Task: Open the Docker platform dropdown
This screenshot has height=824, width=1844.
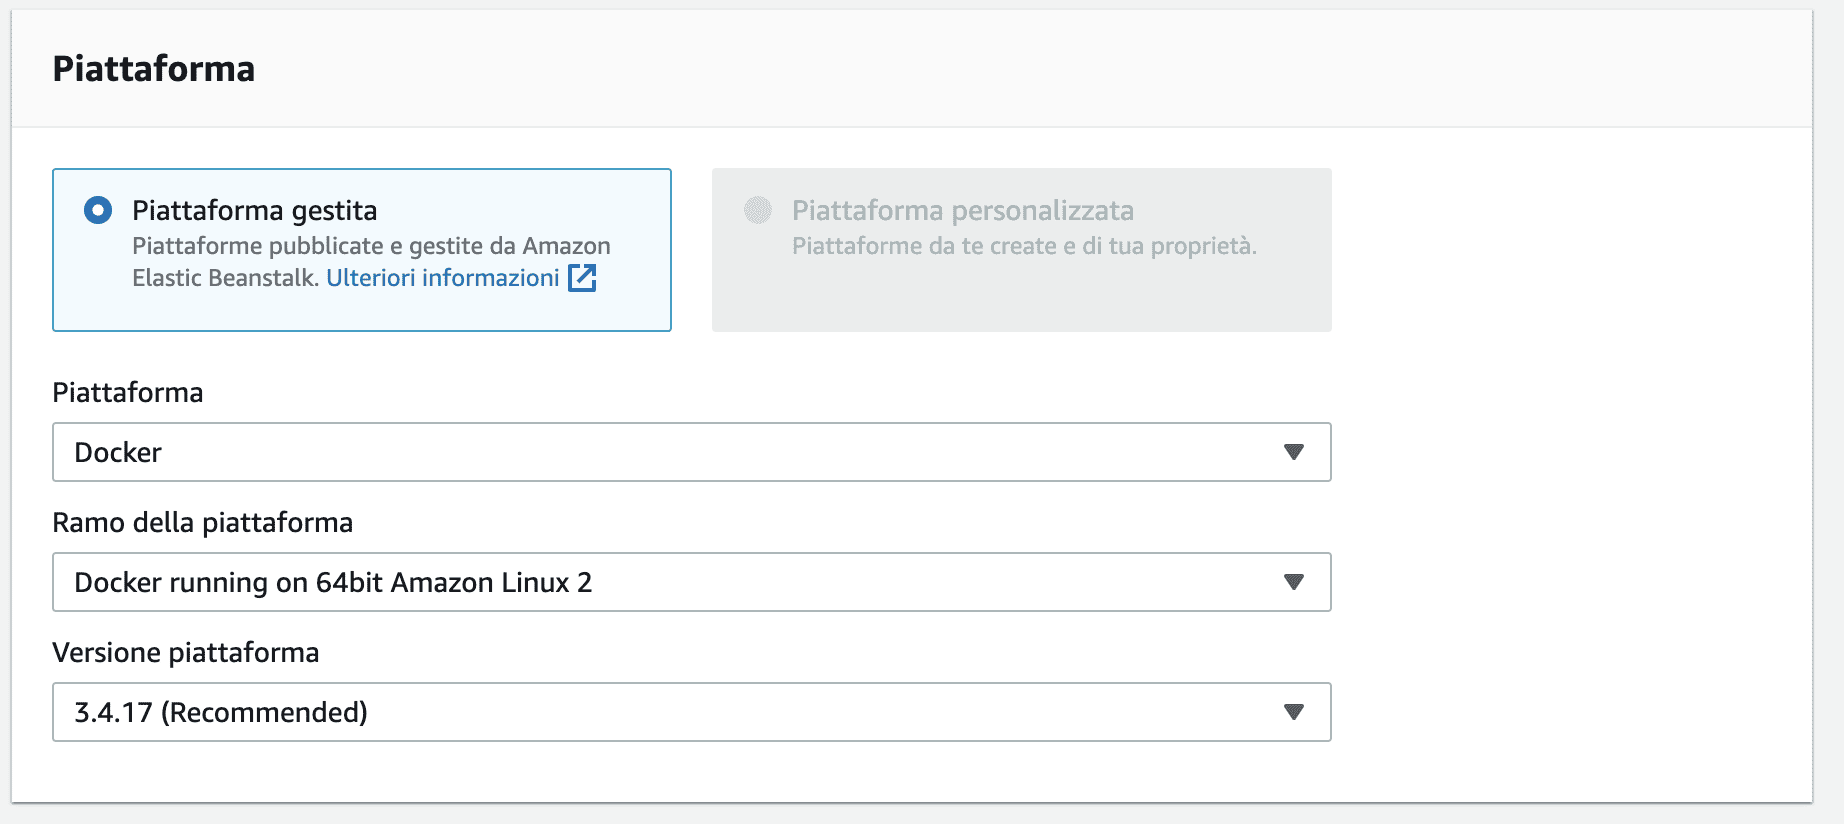Action: click(690, 452)
